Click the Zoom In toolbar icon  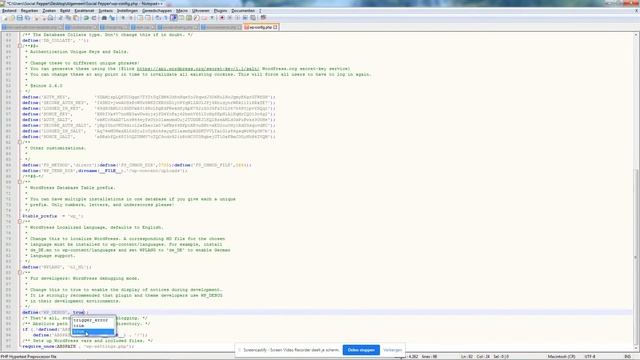click(x=123, y=18)
